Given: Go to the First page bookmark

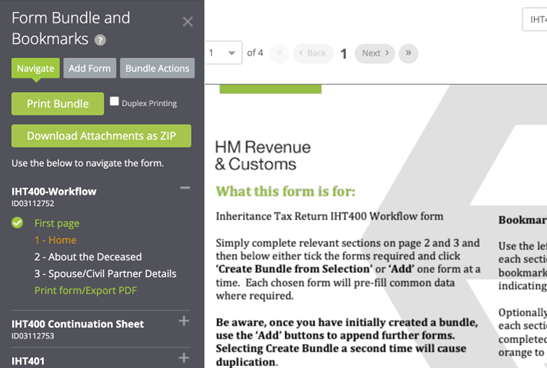Looking at the screenshot, I should pyautogui.click(x=57, y=223).
